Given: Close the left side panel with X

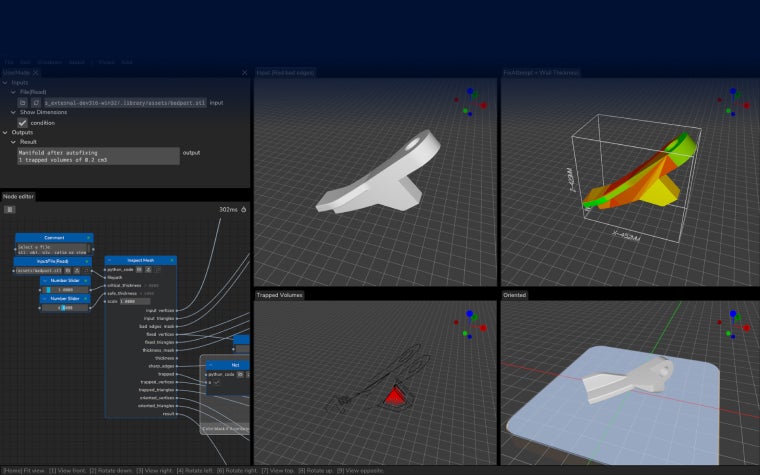Looking at the screenshot, I should 245,73.
